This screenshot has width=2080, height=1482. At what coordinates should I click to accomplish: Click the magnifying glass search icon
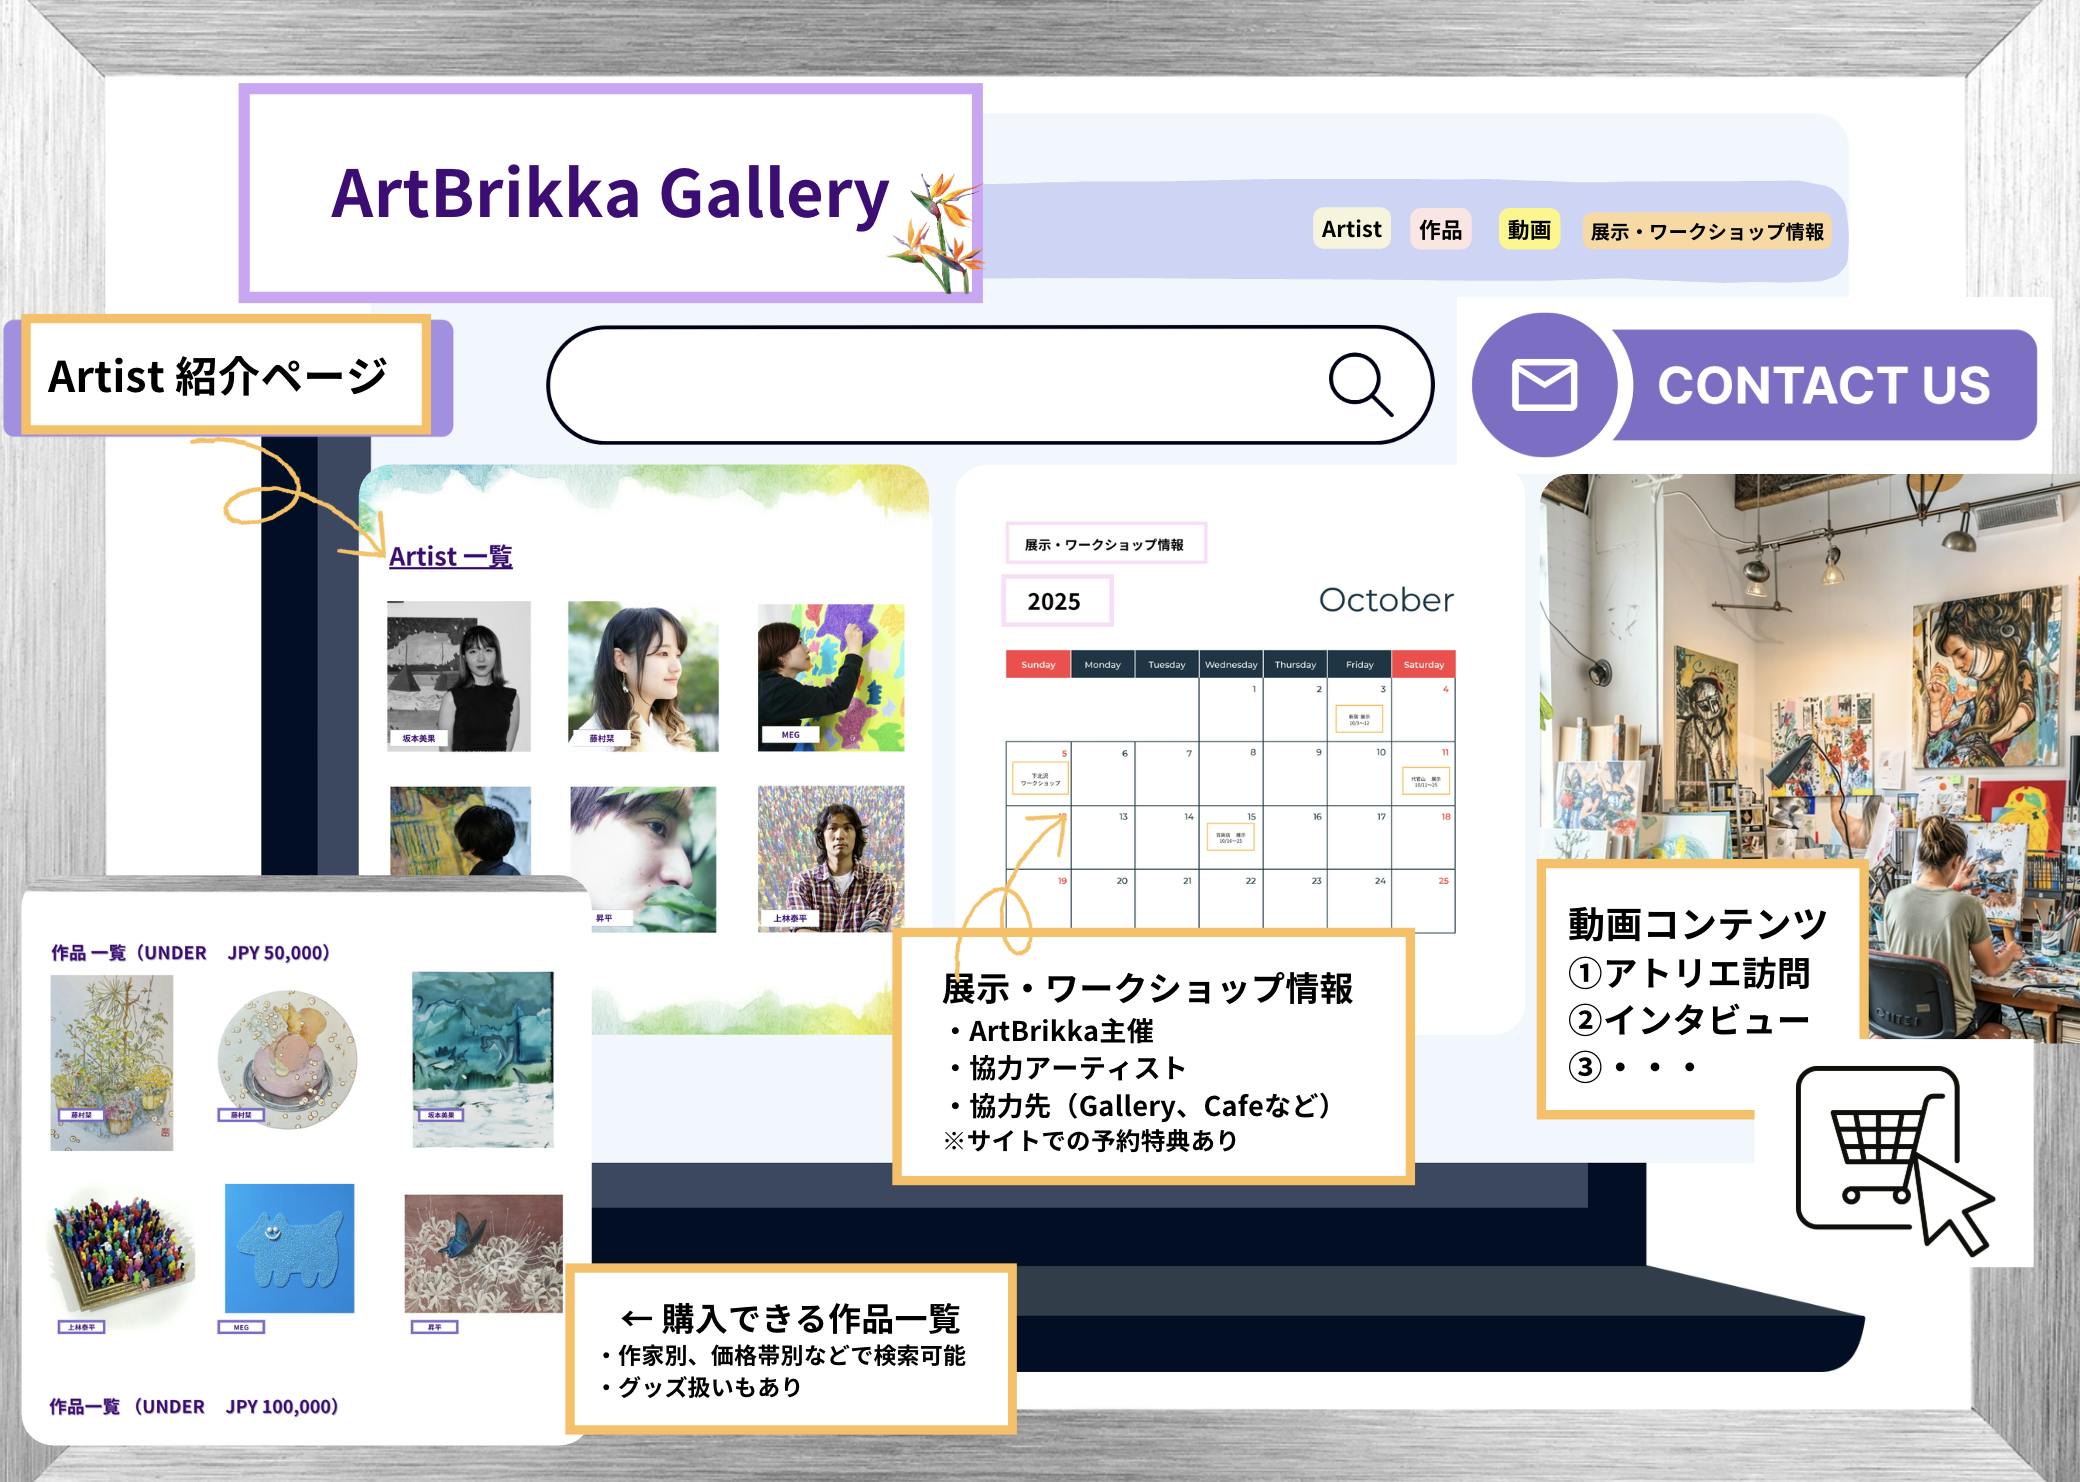1360,383
